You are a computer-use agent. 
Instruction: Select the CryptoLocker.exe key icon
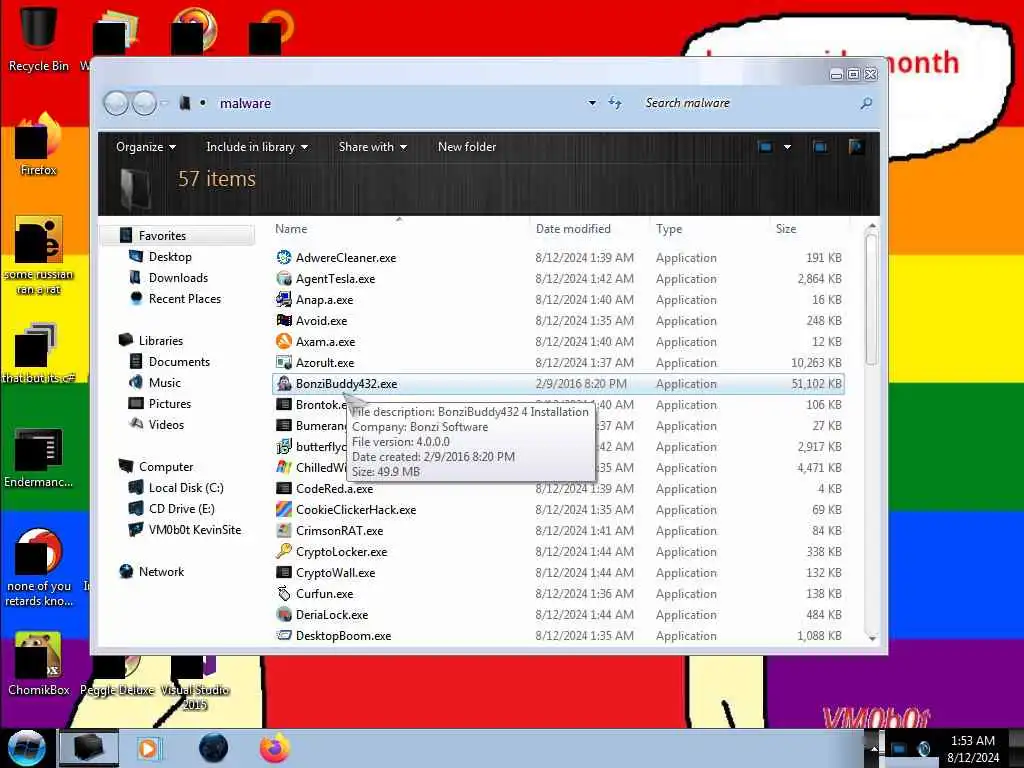click(283, 551)
